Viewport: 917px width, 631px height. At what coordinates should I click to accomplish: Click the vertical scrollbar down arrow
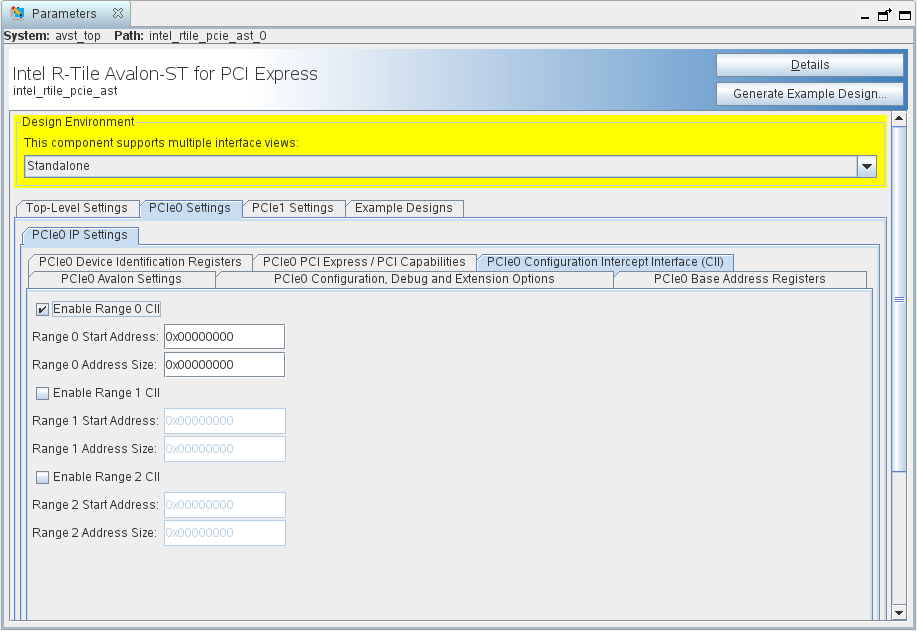point(899,613)
